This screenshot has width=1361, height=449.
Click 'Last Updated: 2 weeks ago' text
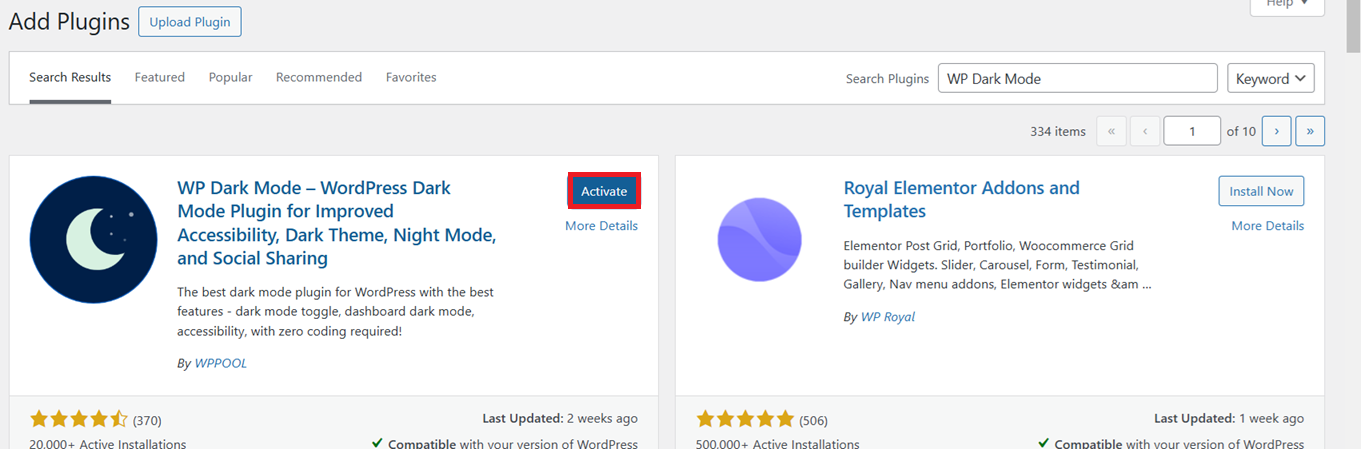[x=559, y=419]
